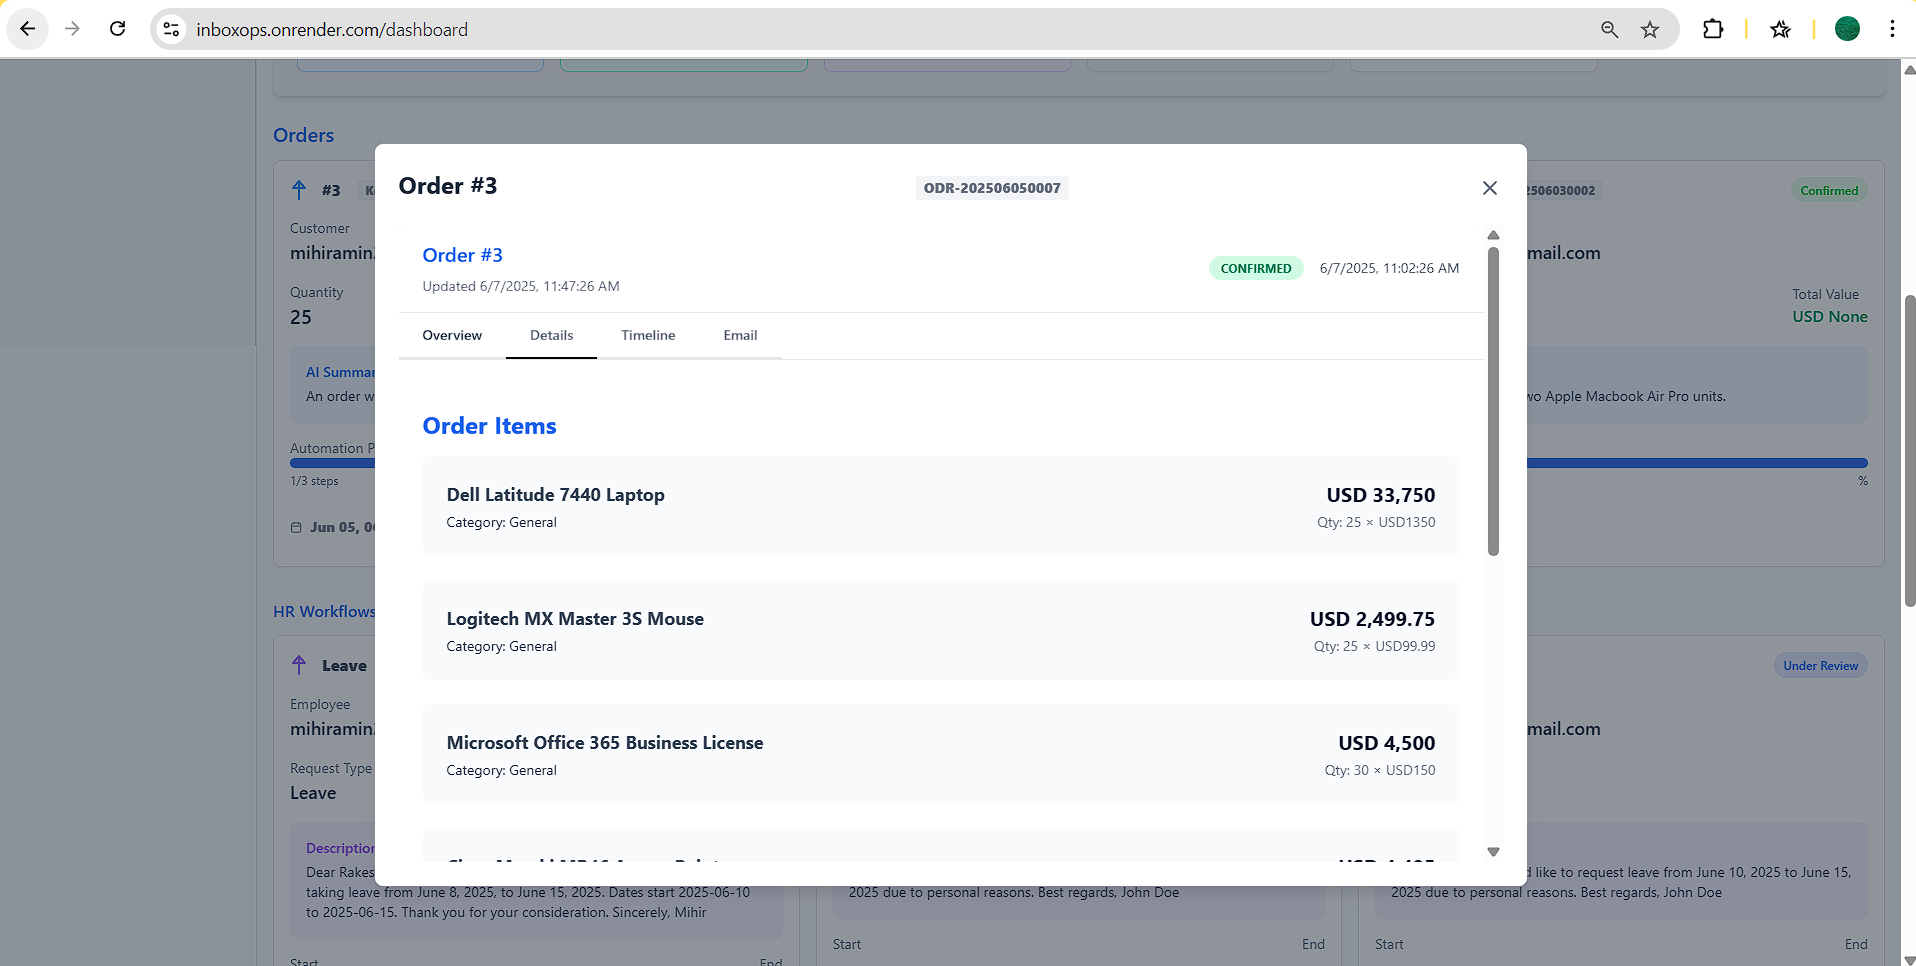
Task: Open the bookmarks list star icon
Action: pos(1780,29)
